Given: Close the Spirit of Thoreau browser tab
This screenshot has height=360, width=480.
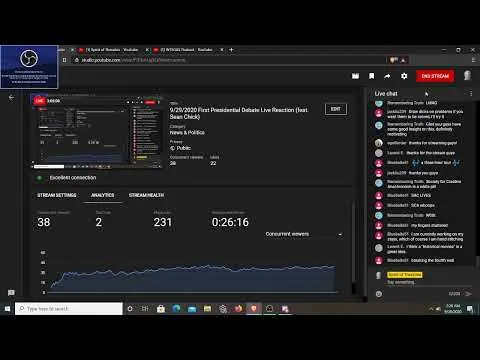Looking at the screenshot, I should tap(147, 50).
